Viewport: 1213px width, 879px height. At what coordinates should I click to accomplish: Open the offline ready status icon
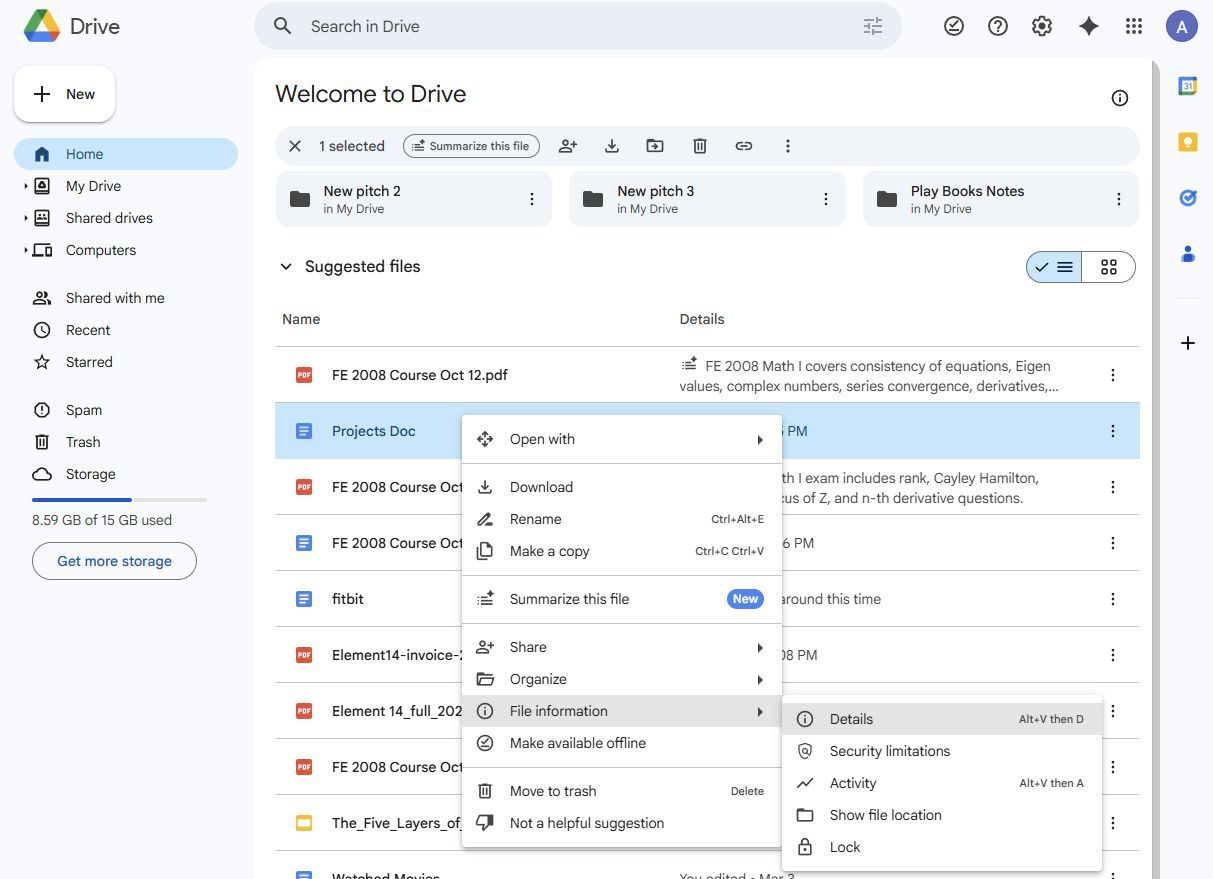pyautogui.click(x=954, y=27)
